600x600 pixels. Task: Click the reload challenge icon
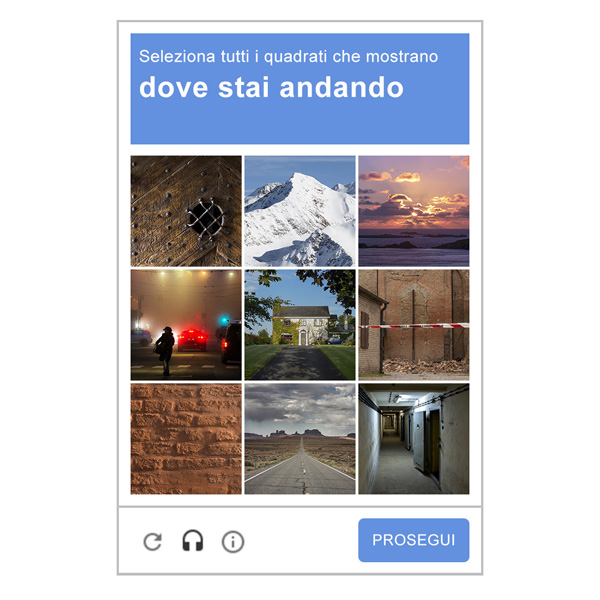[x=153, y=541]
